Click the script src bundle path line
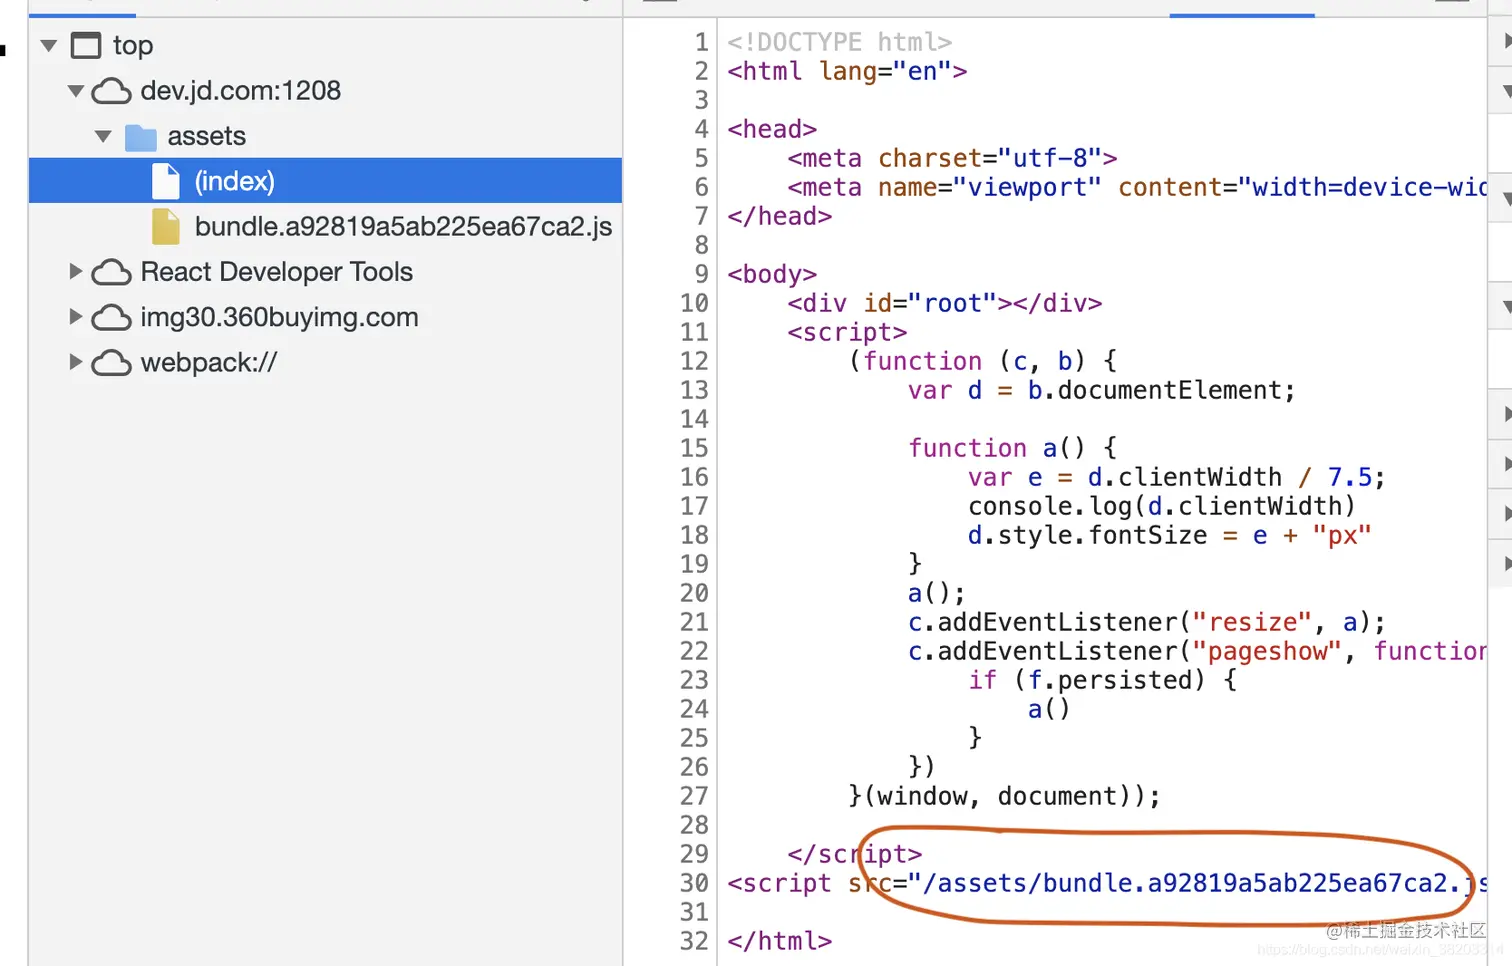 pyautogui.click(x=1107, y=883)
